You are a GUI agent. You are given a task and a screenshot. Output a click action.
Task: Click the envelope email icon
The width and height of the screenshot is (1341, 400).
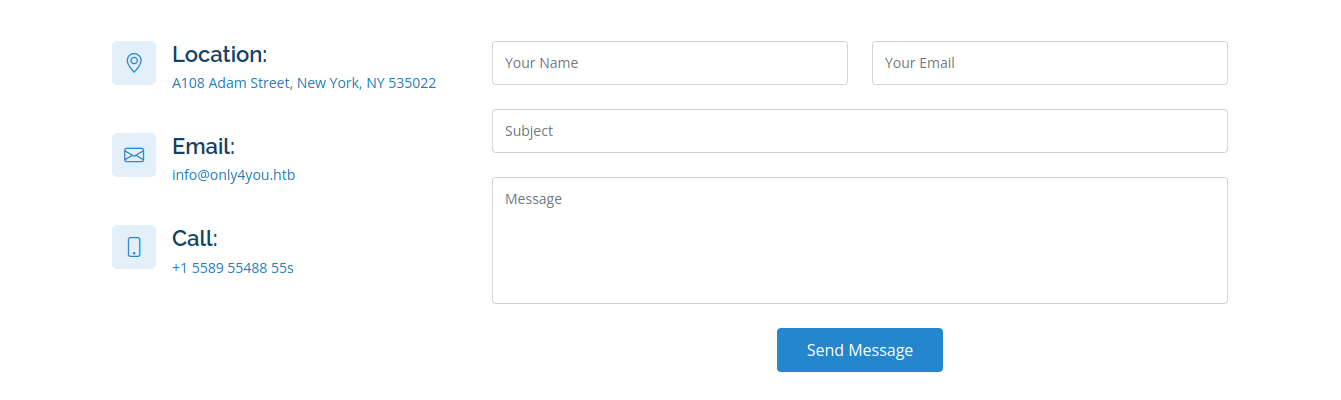point(134,155)
